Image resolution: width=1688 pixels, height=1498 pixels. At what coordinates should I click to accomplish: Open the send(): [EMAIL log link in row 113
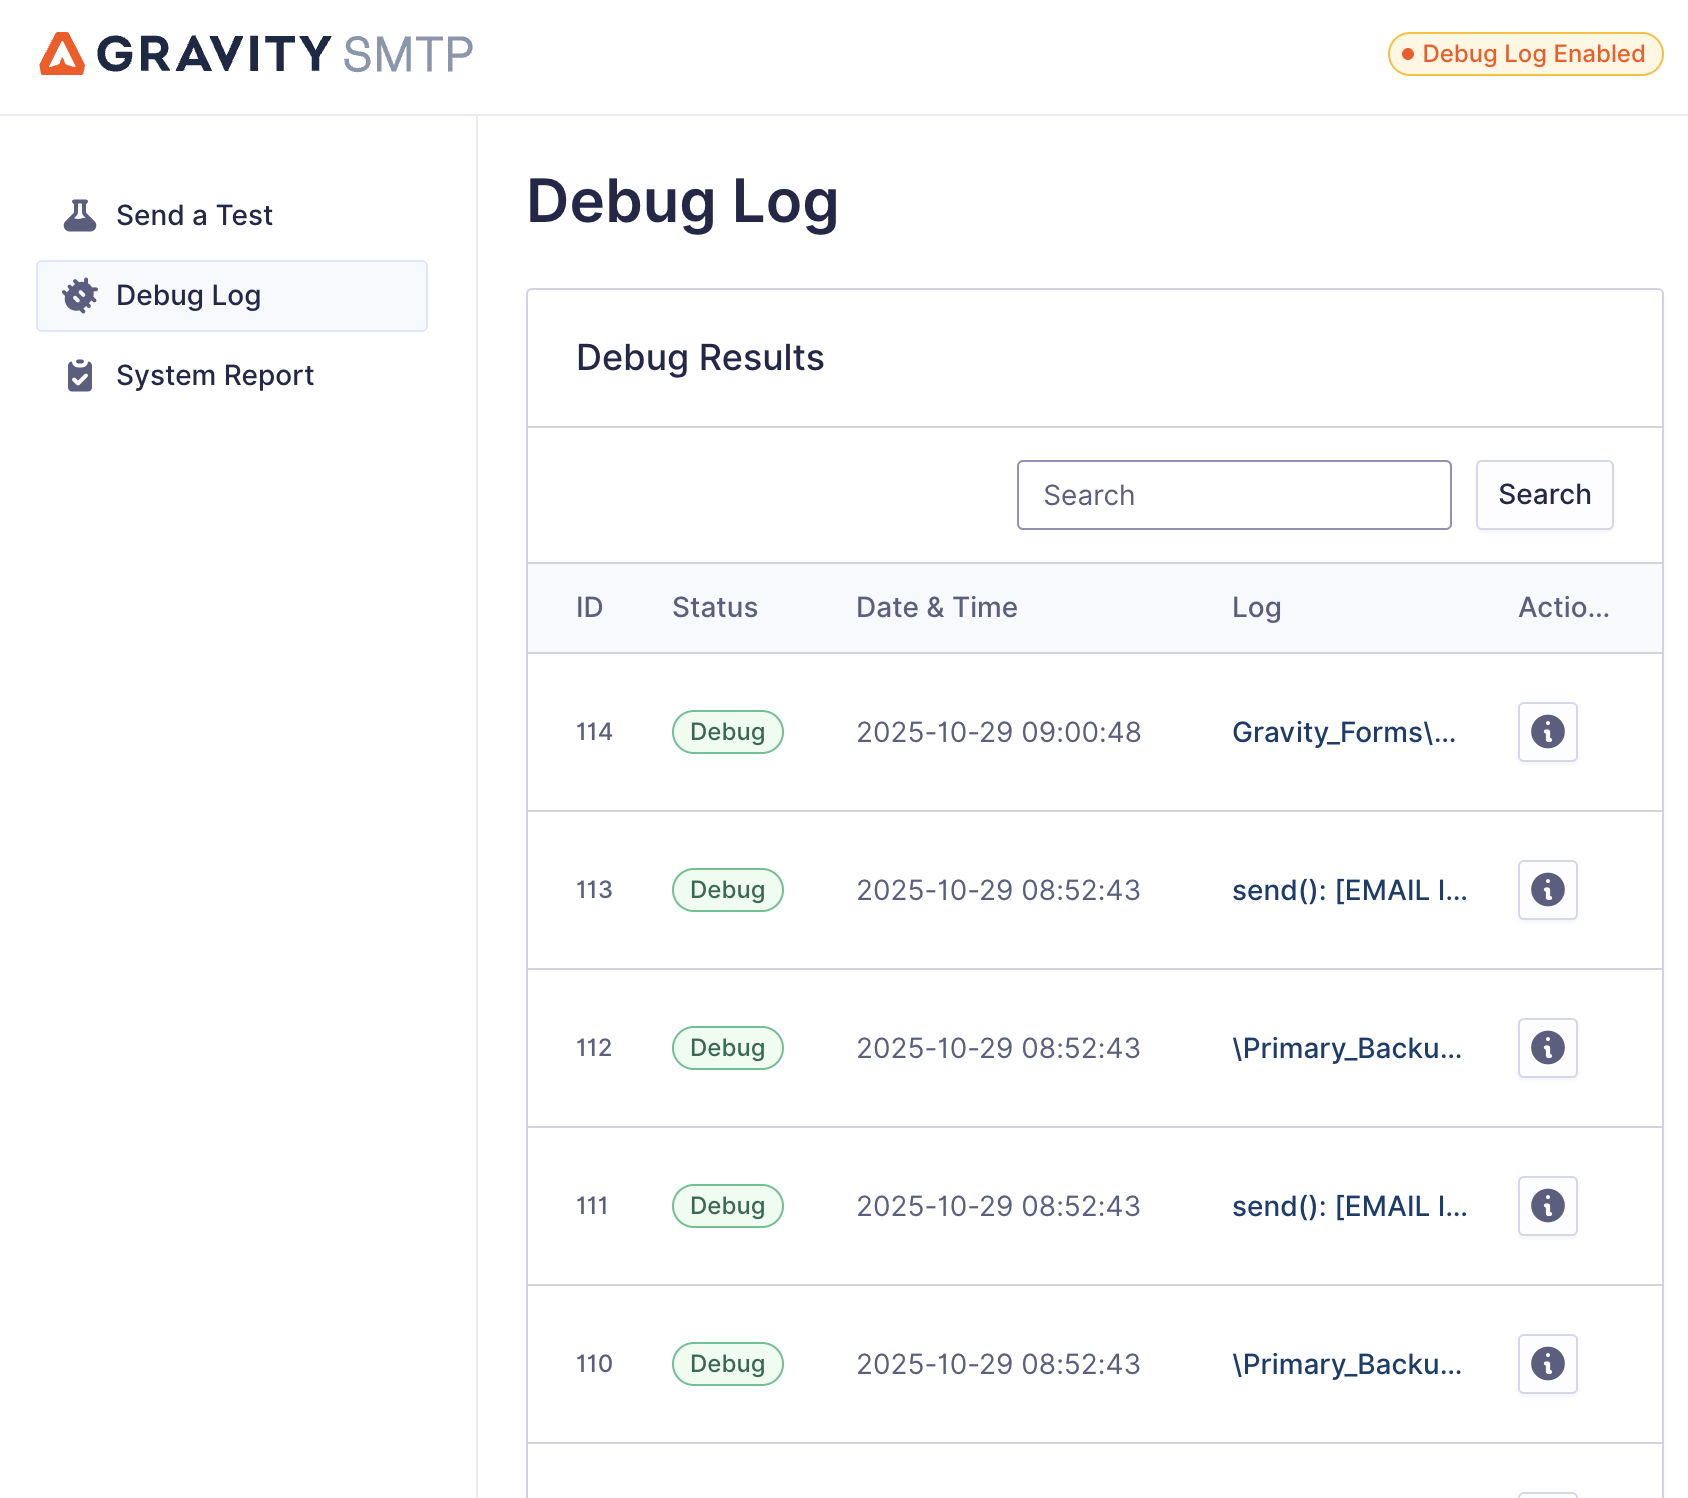tap(1349, 890)
